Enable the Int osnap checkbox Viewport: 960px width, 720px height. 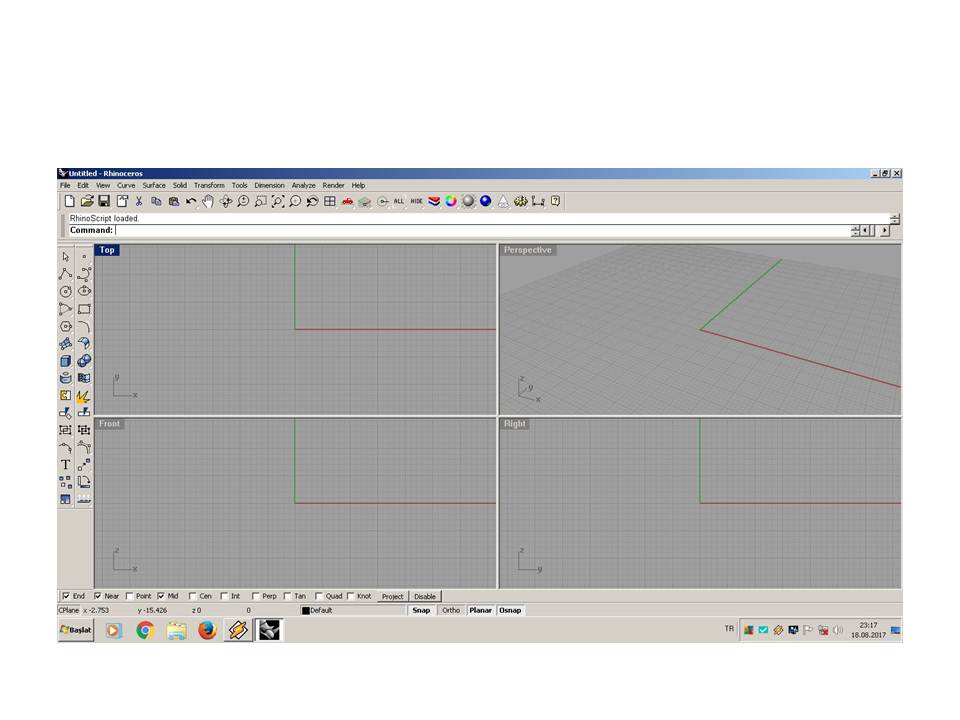tap(224, 596)
